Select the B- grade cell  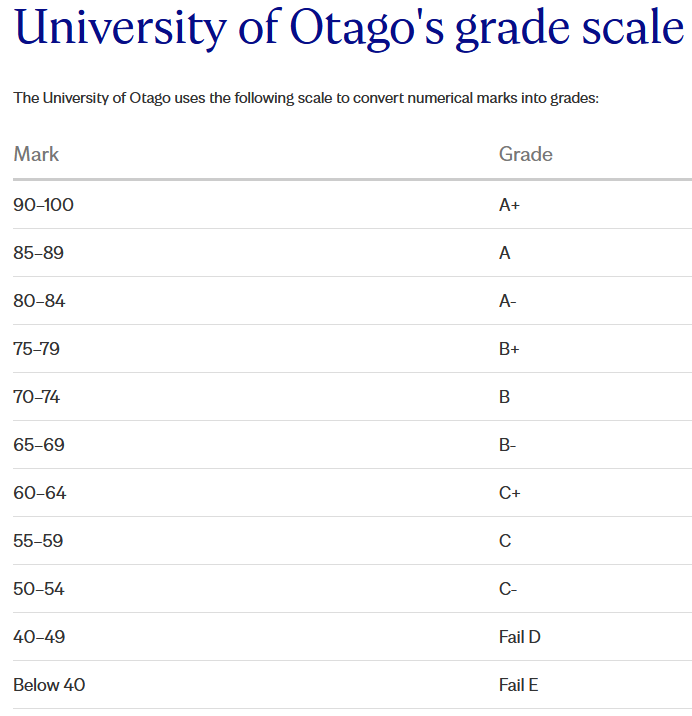tap(507, 445)
